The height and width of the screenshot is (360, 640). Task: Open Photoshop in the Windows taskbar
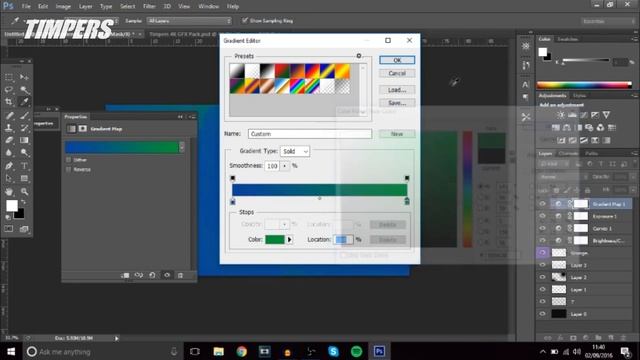pyautogui.click(x=379, y=351)
